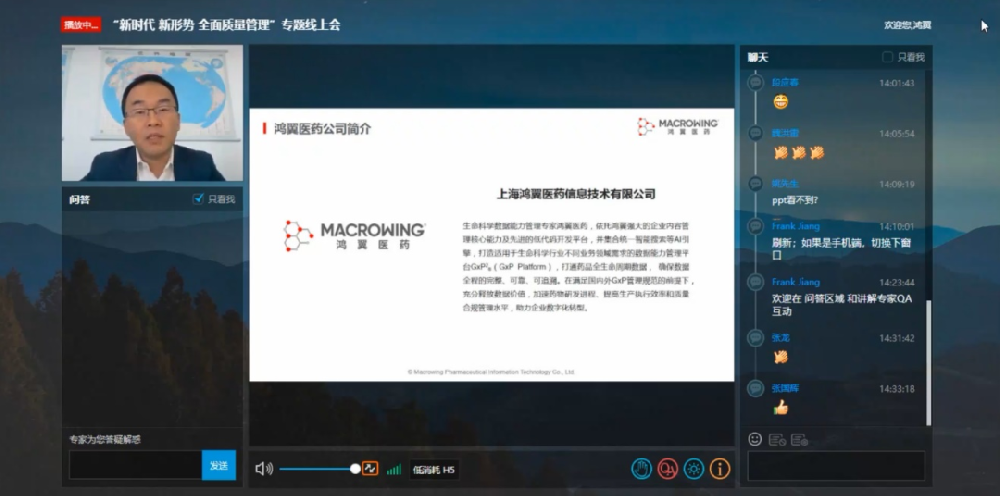Screen dimensions: 1000x496
Task: Open the emoji smiley picker in chat
Action: (755, 439)
